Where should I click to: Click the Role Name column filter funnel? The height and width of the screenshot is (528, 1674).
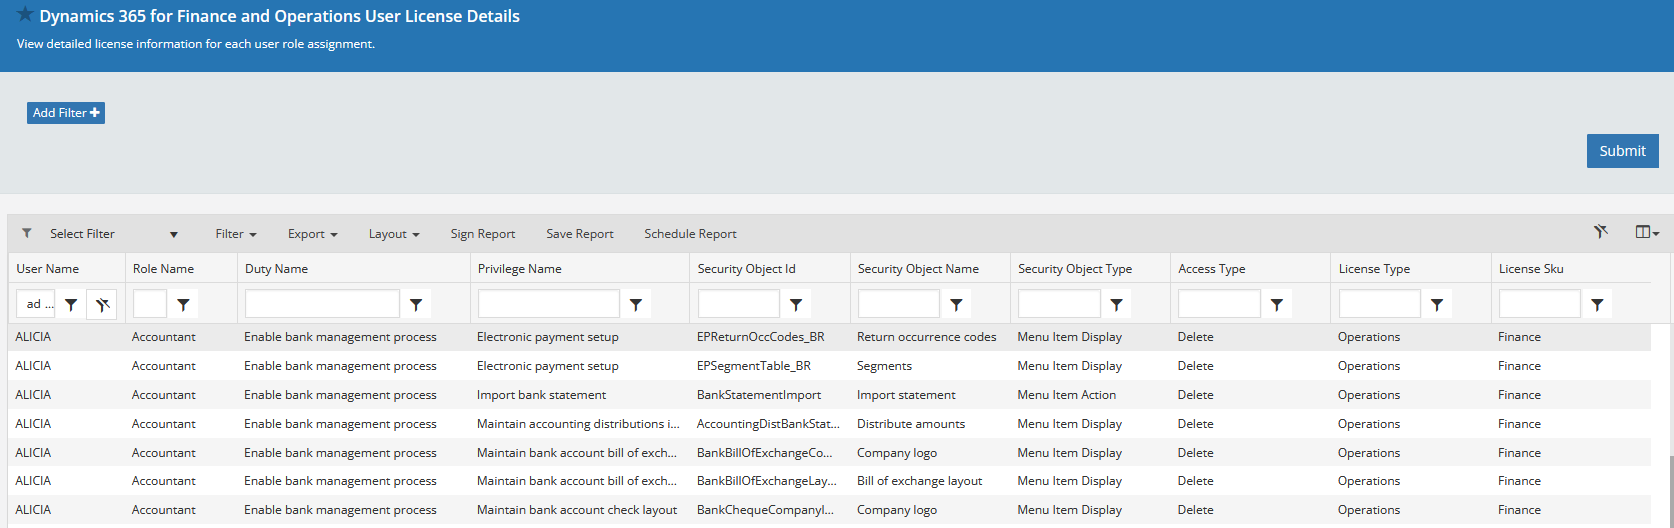[183, 305]
